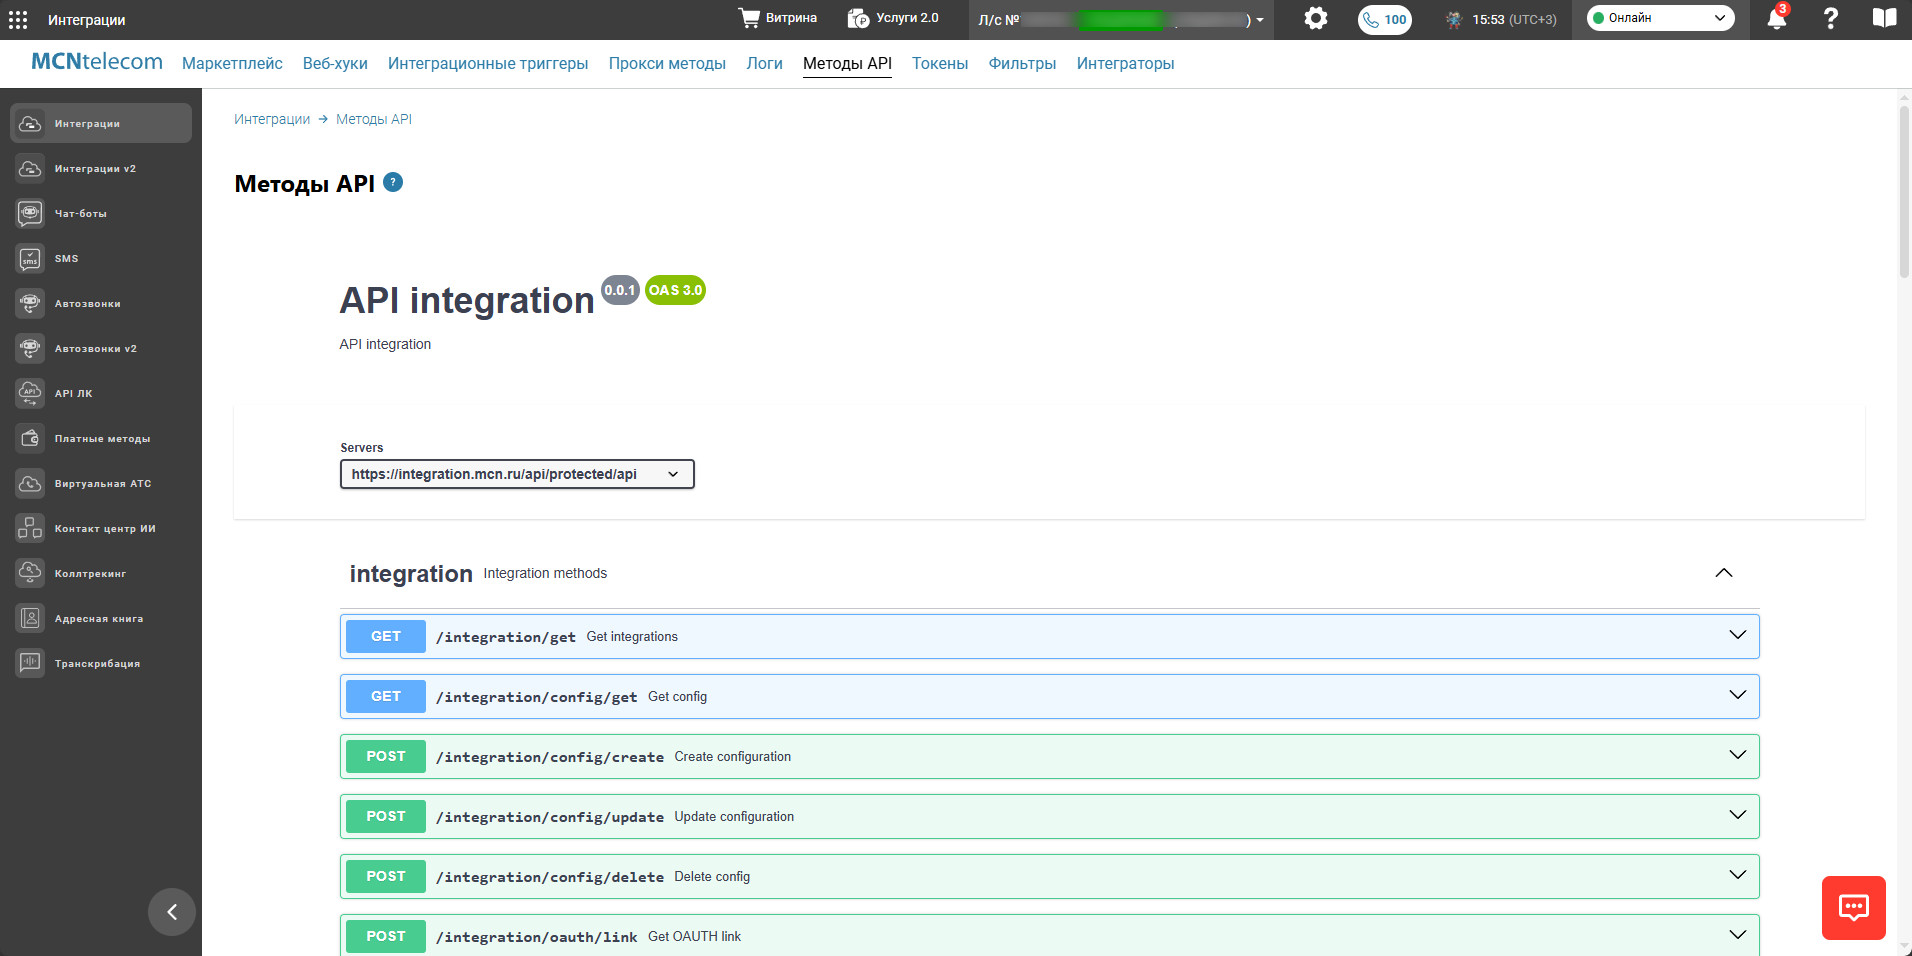Open the Онлайн status dropdown

[1660, 18]
